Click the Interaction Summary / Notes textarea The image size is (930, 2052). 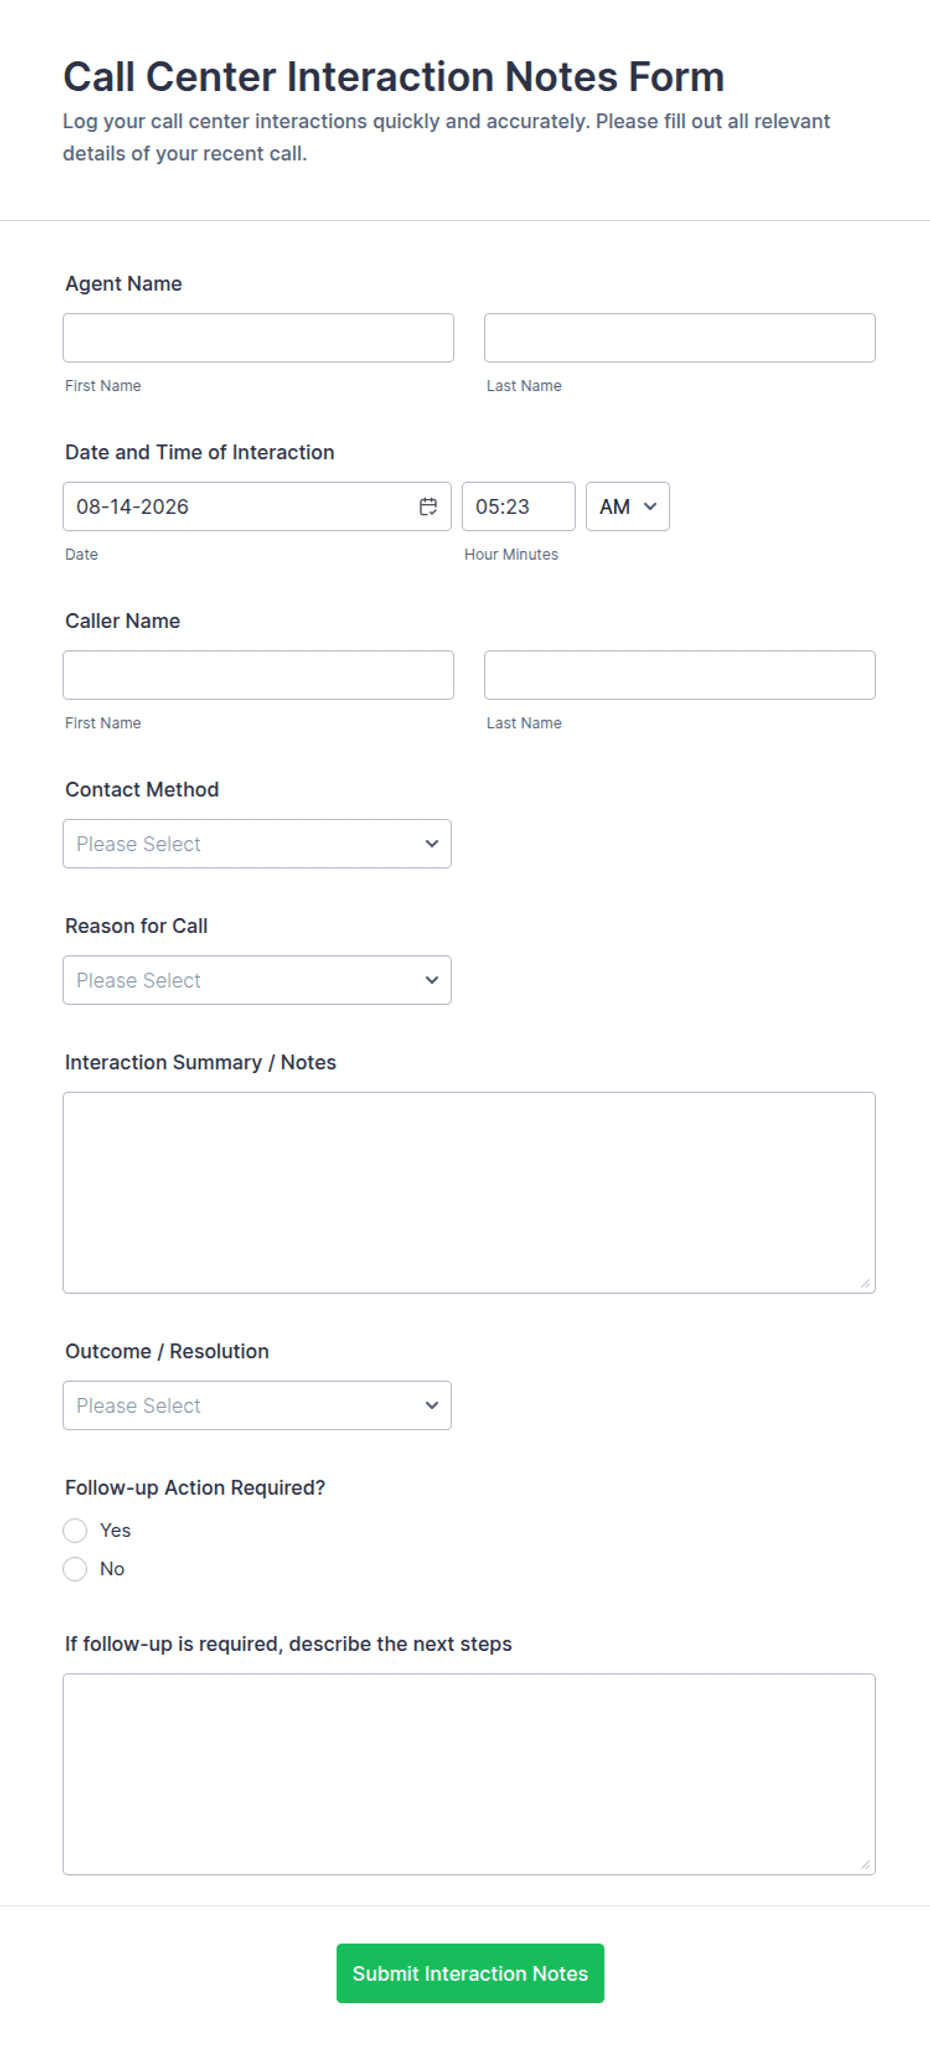click(x=469, y=1193)
